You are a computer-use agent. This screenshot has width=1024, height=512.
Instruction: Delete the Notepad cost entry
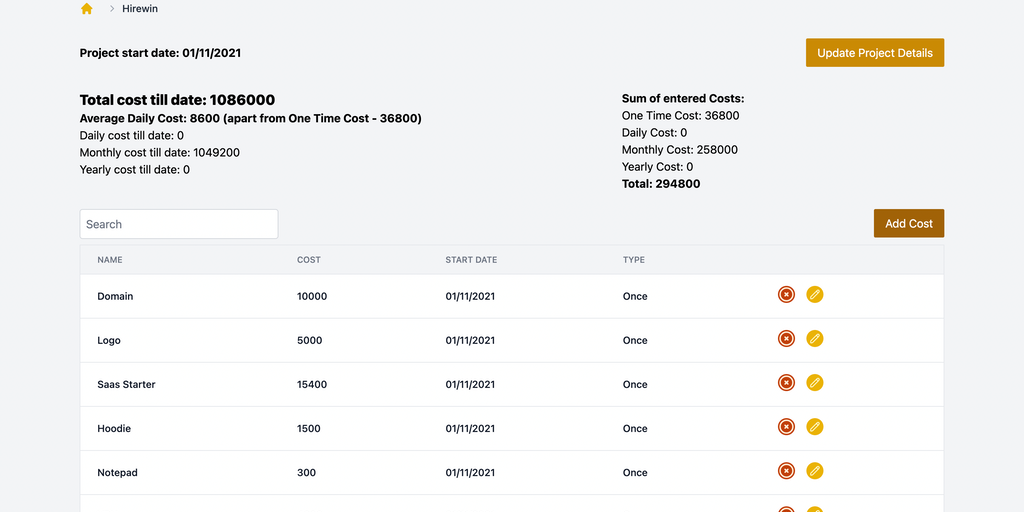click(787, 471)
